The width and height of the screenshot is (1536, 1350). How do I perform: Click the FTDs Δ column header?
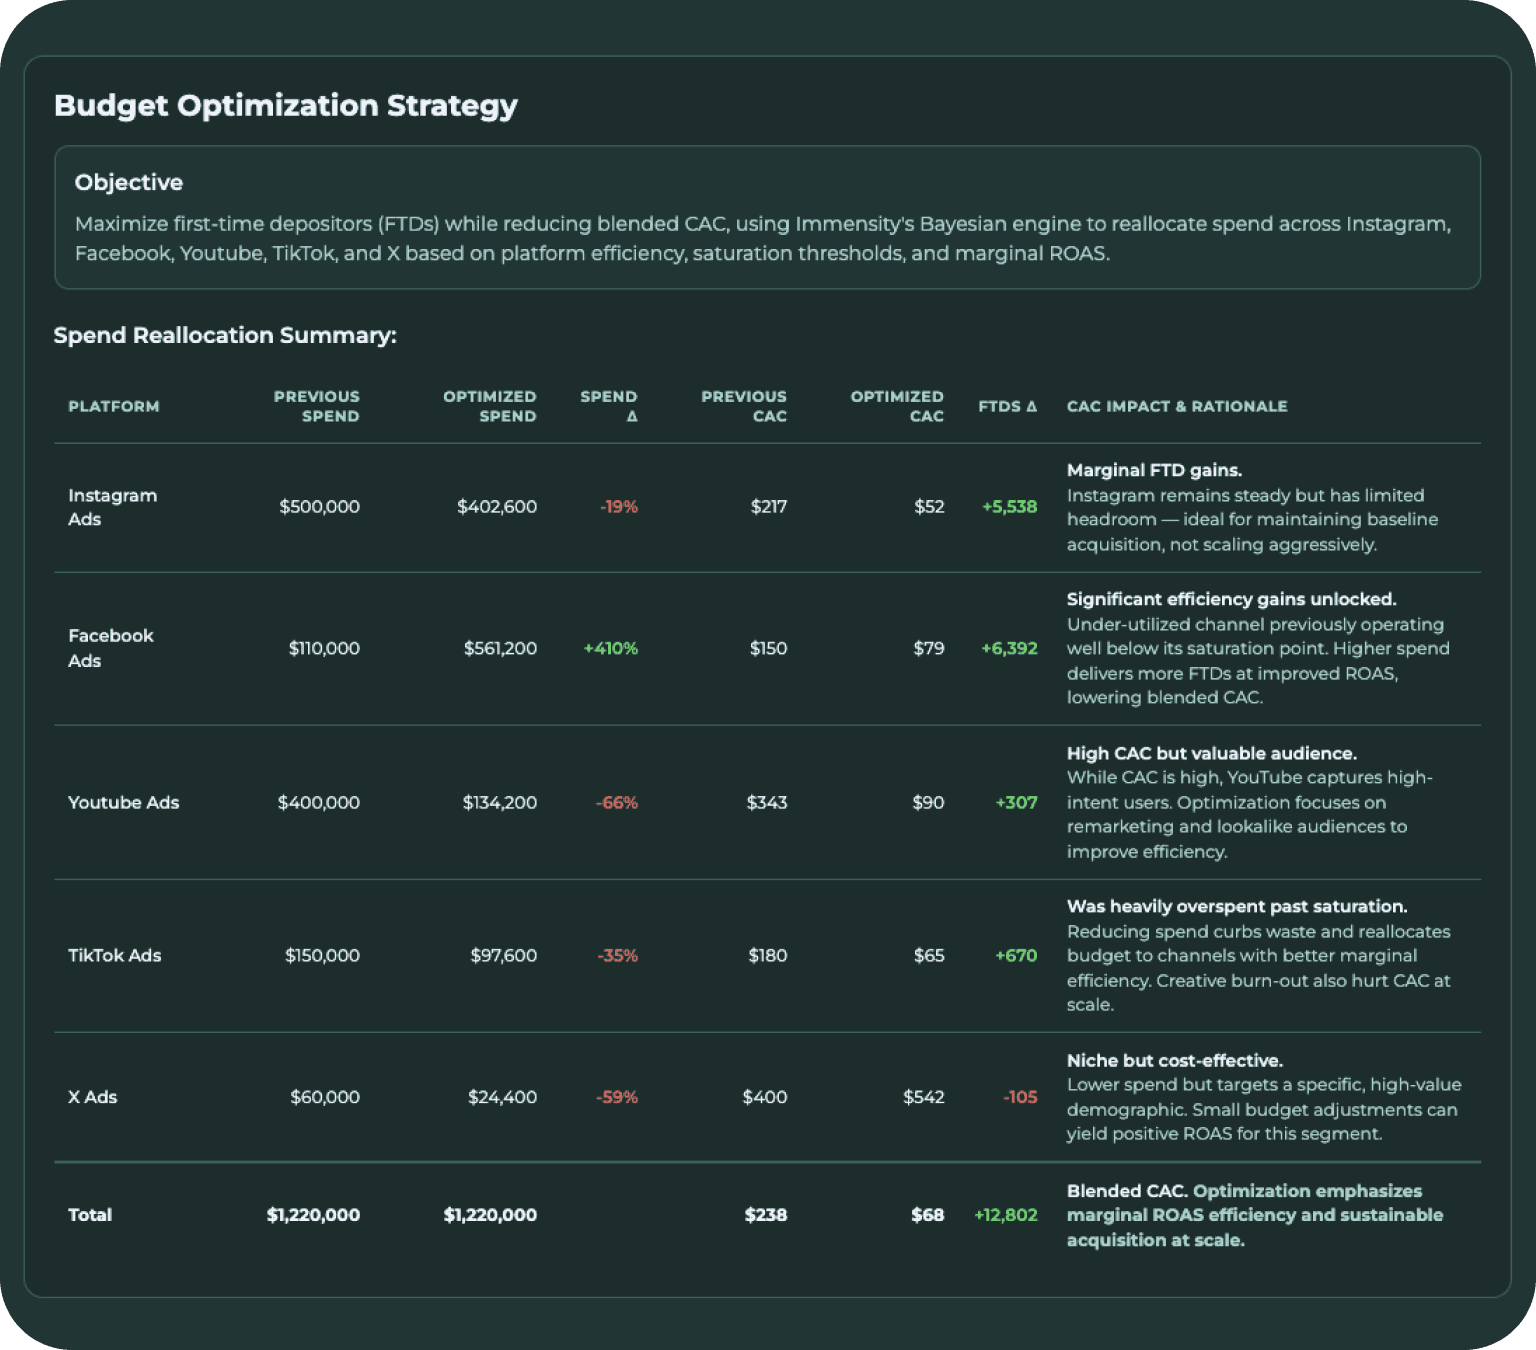click(1007, 406)
